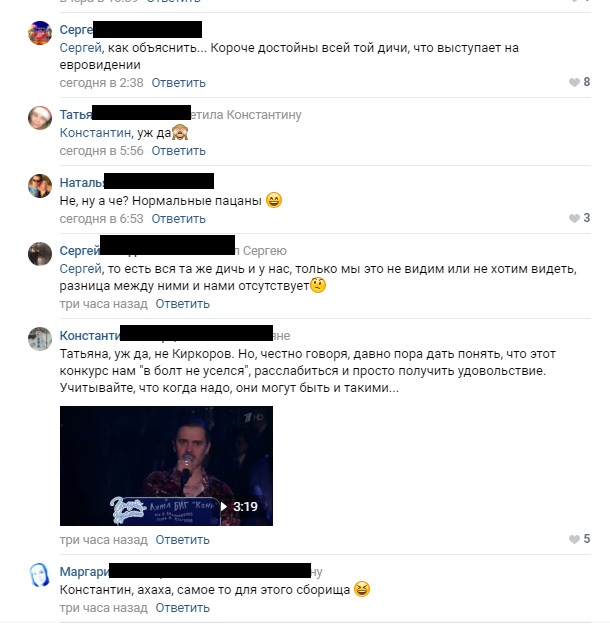This screenshot has width=610, height=627.
Task: Reply to Tatyana's comment from 5:56
Action: tap(178, 151)
